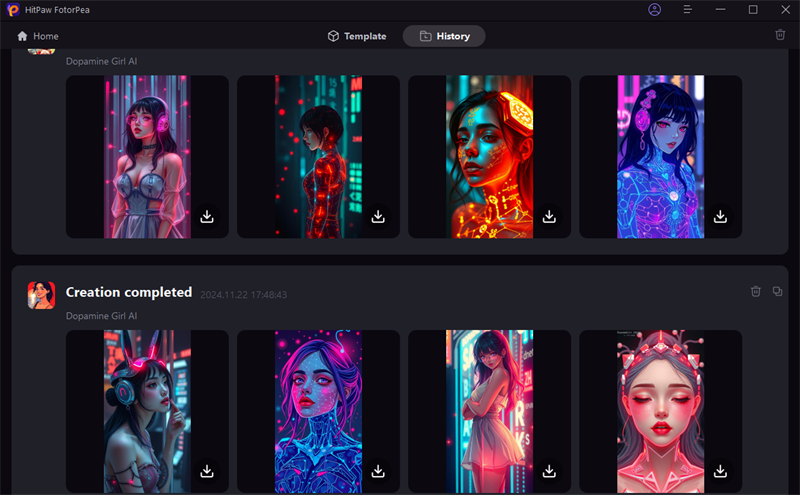The height and width of the screenshot is (495, 800).
Task: Click the timestamp 2024.11.22 17:48:43
Action: 243,294
